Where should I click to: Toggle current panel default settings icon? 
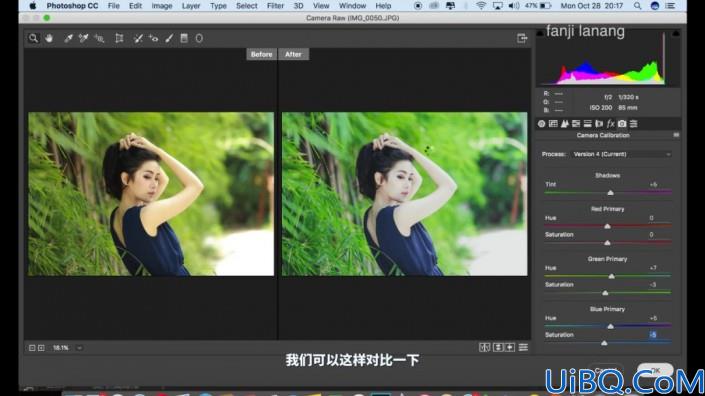click(x=523, y=347)
